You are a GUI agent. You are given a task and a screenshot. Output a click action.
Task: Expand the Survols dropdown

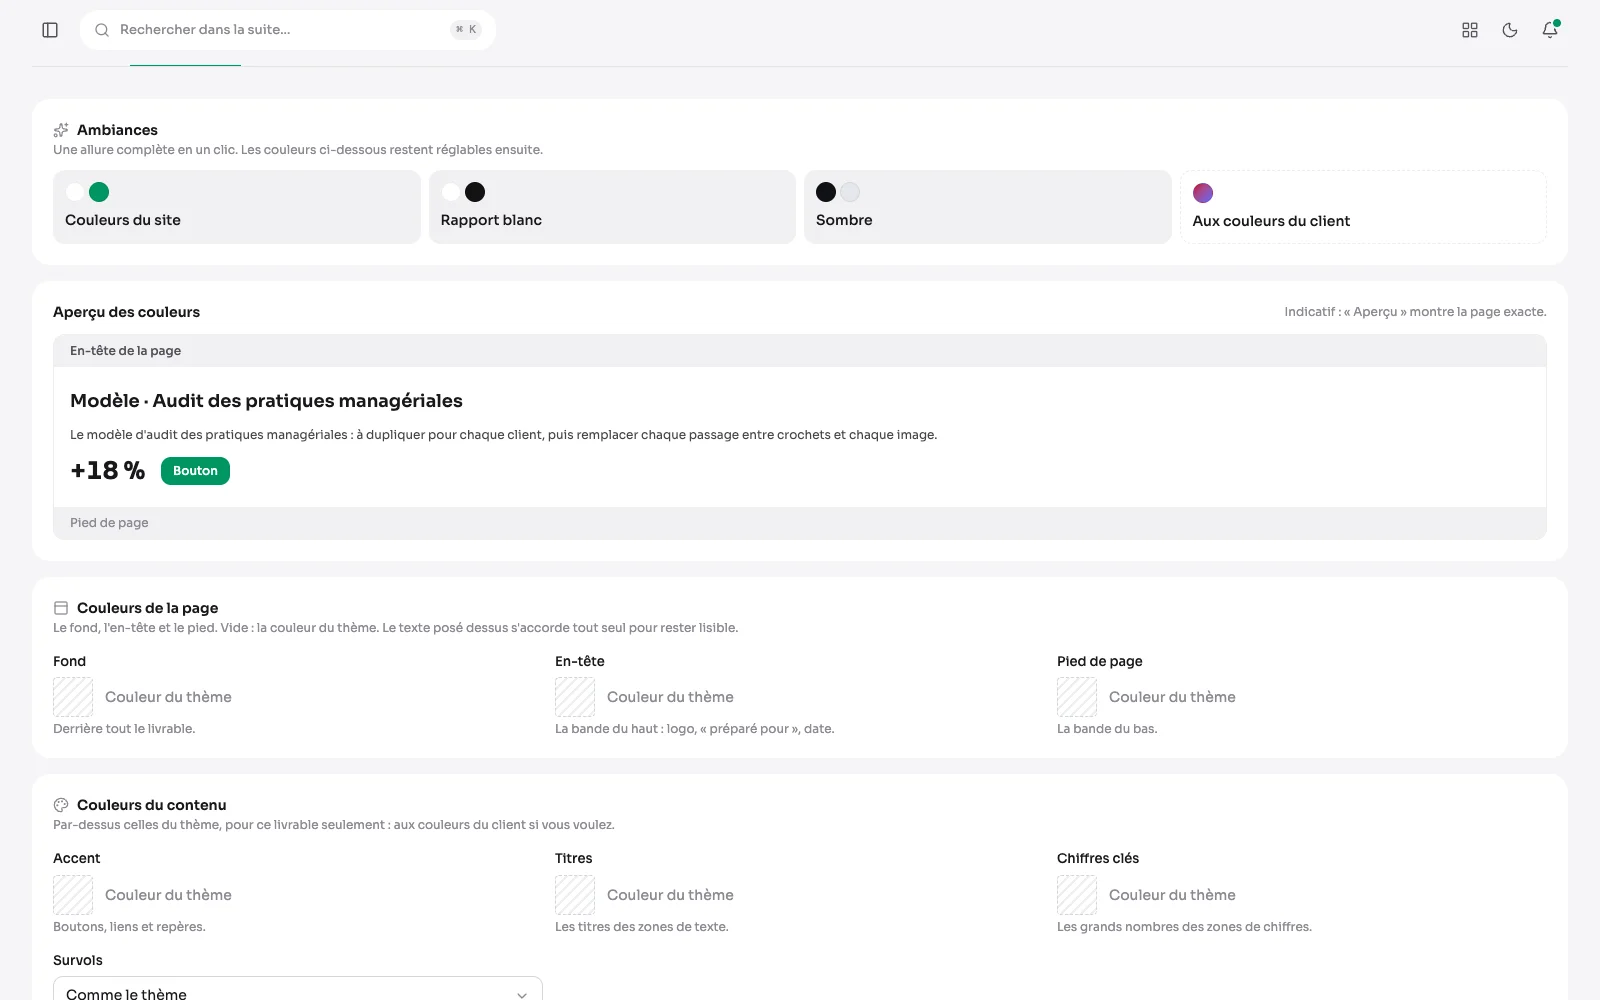coord(298,990)
